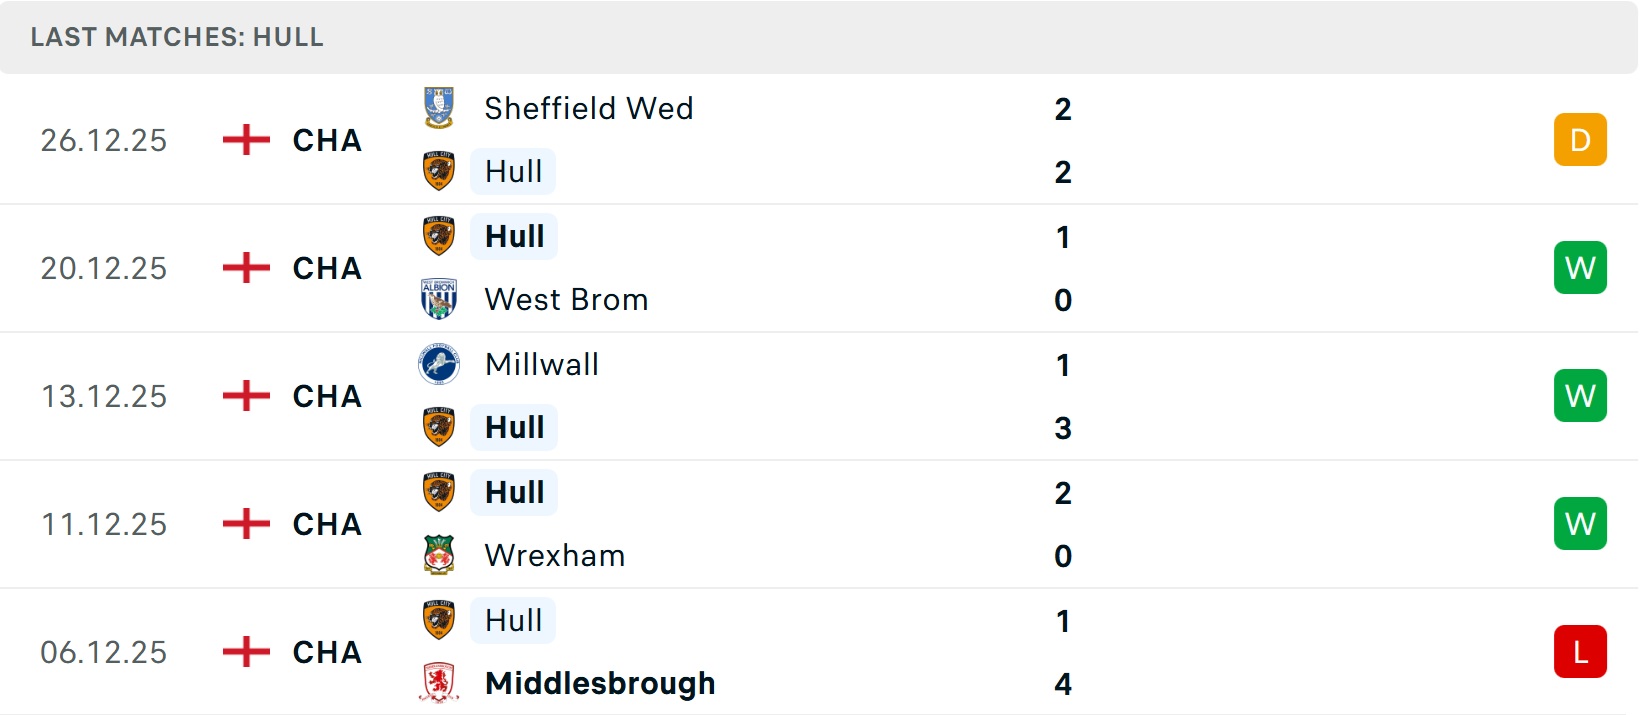
Task: Click the Middlesbrough club crest
Action: pos(439,683)
